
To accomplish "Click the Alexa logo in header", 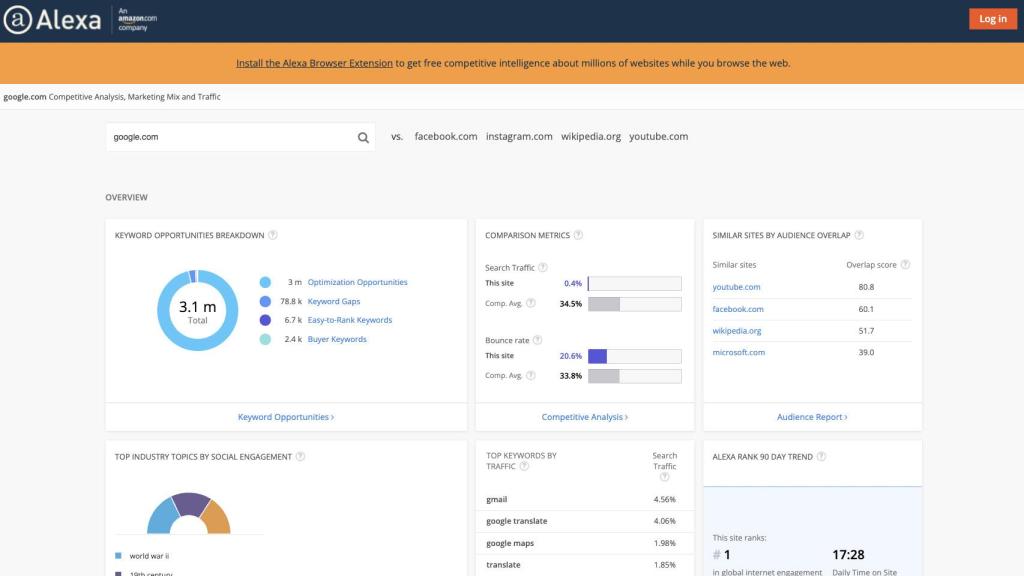I will [x=53, y=20].
